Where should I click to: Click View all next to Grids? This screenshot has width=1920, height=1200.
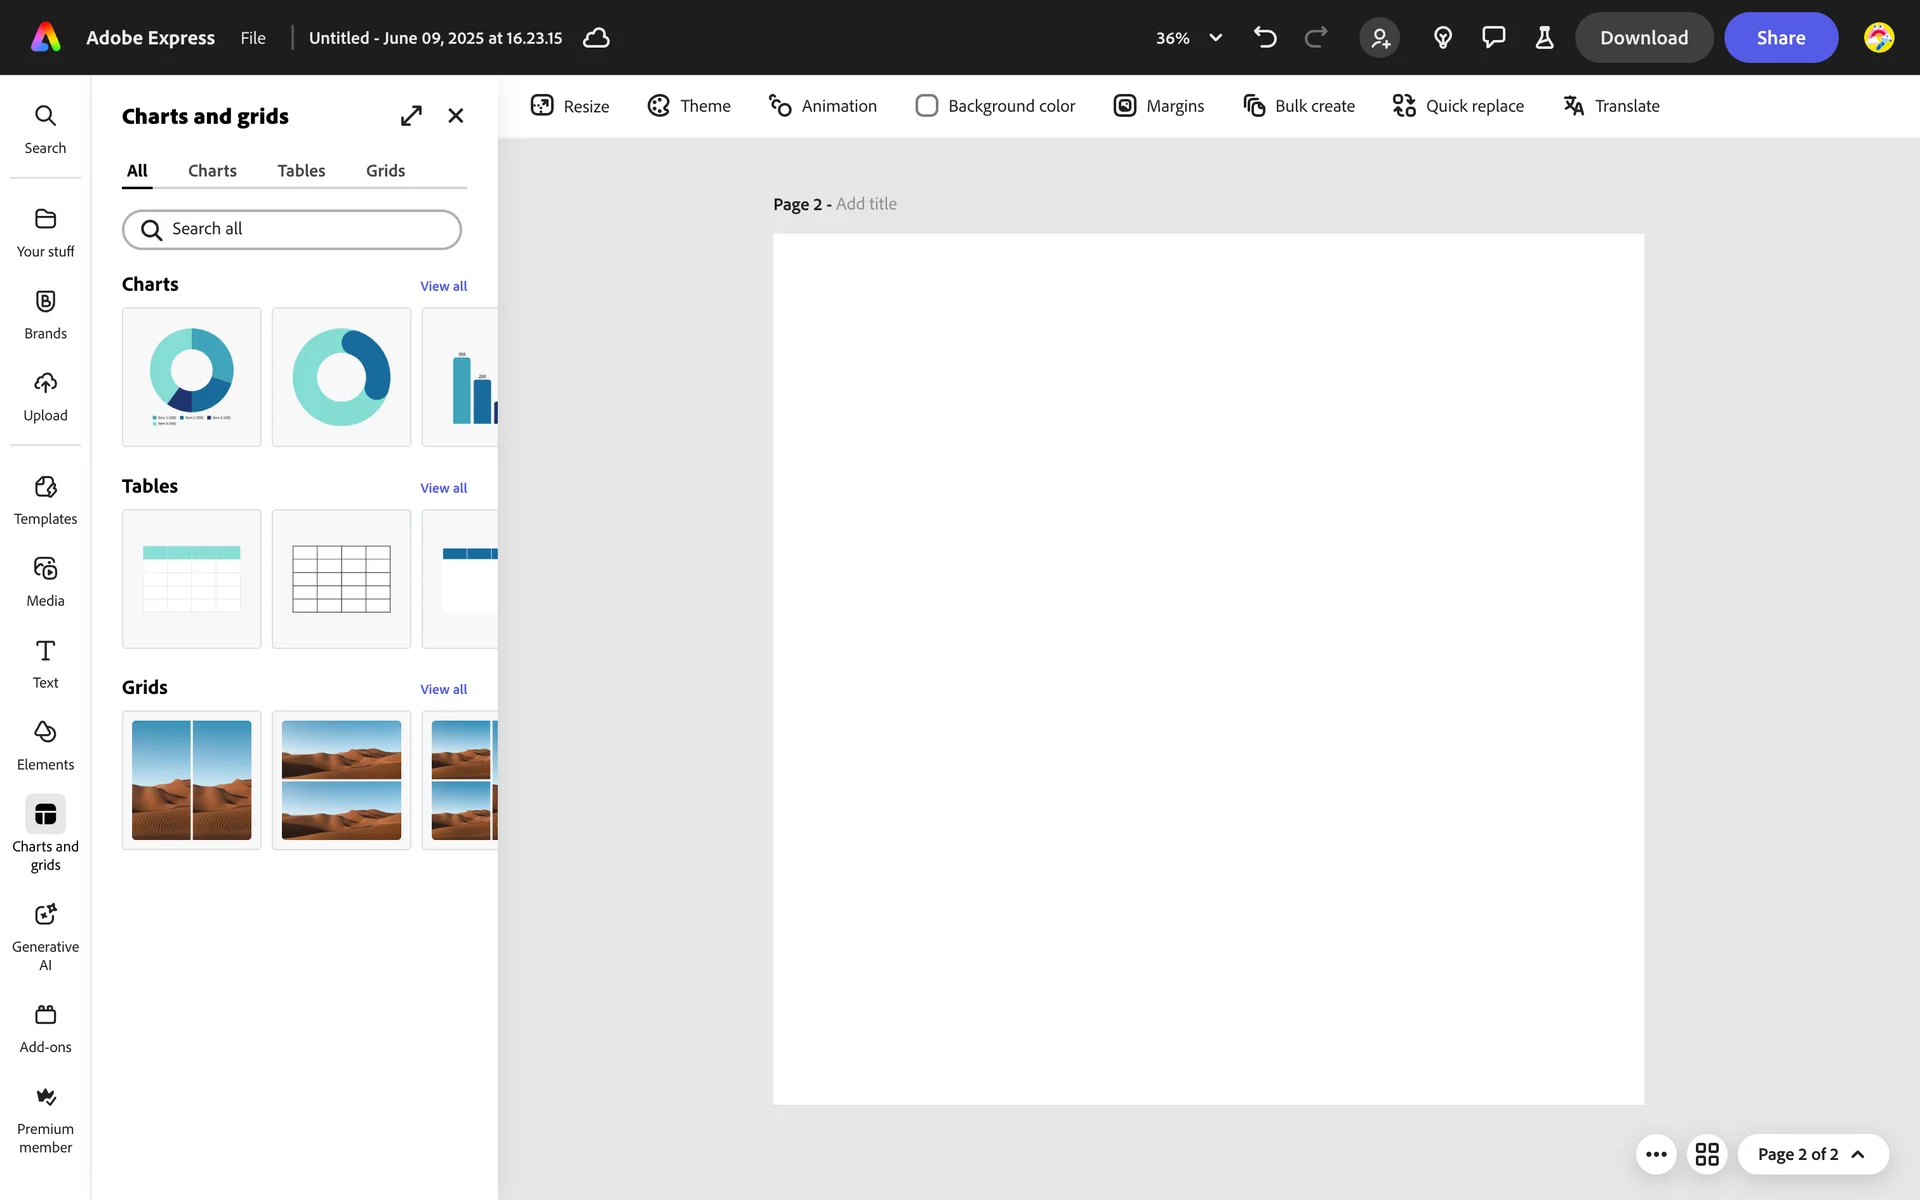443,690
